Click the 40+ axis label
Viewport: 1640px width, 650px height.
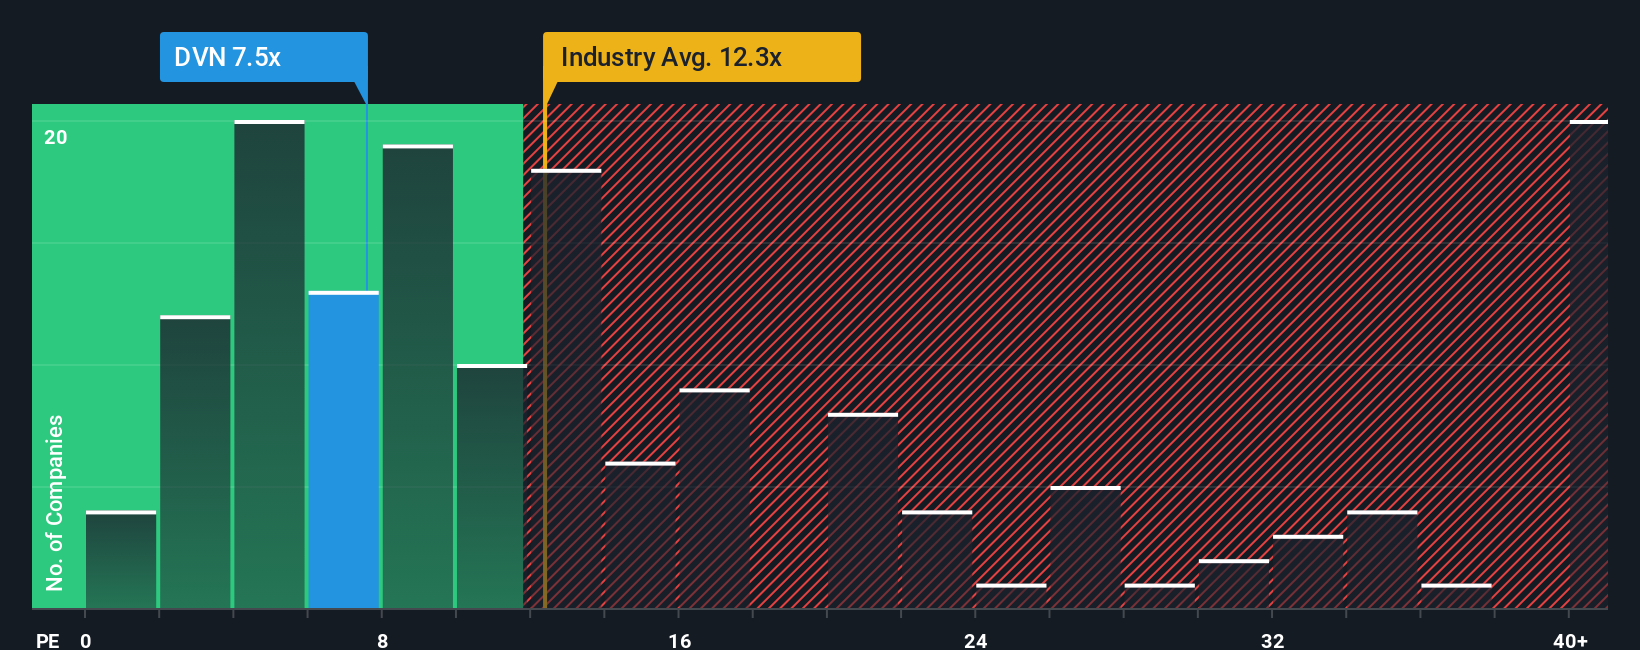click(x=1570, y=640)
